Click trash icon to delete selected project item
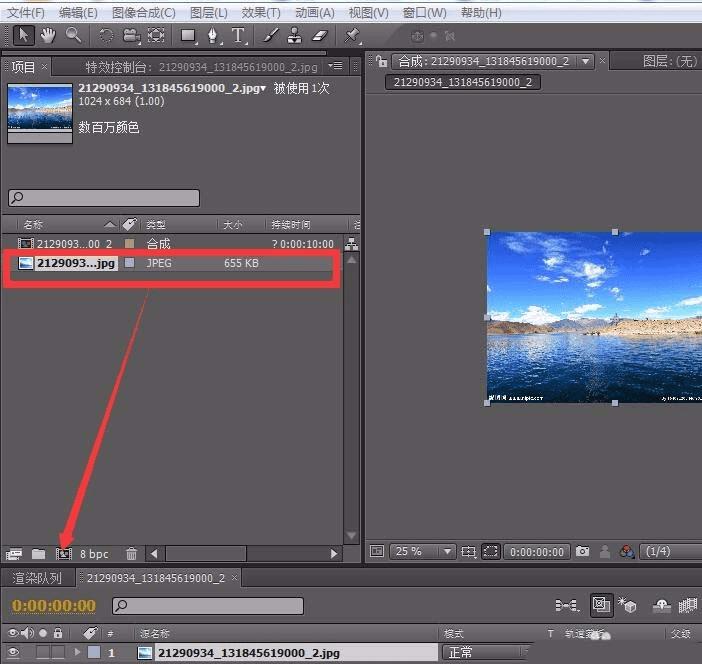 tap(131, 553)
